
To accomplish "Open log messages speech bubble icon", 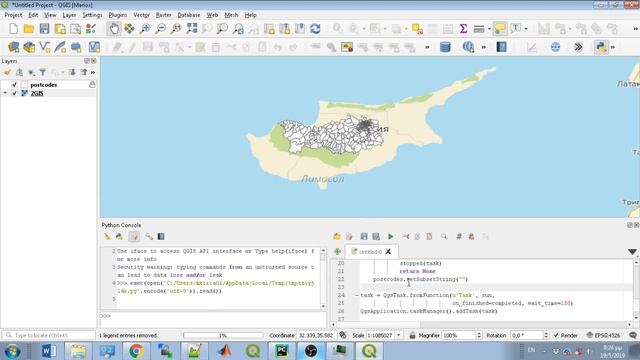I will (633, 335).
